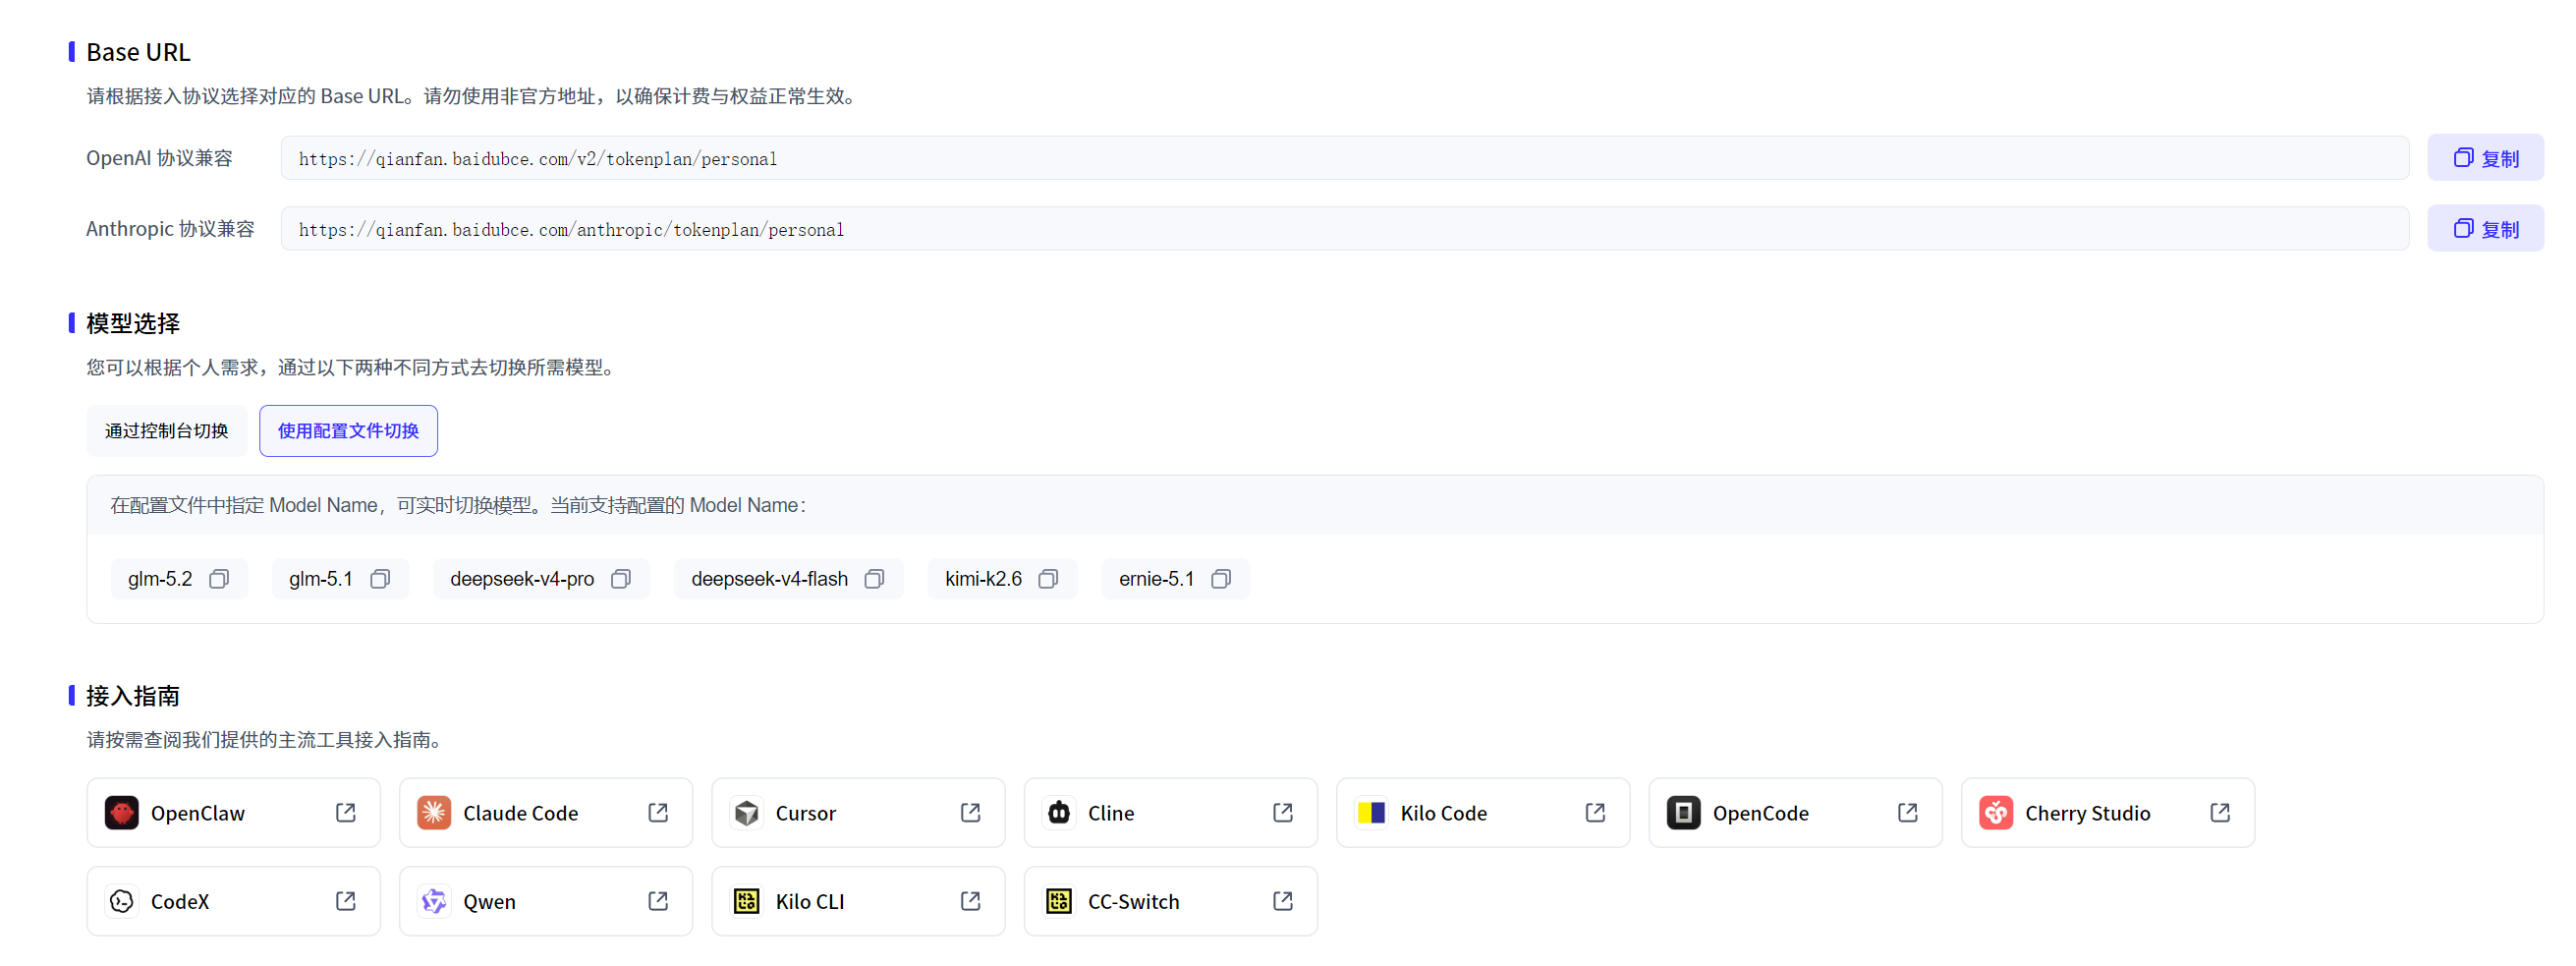Open the OpenClaw guide external link icon
The width and height of the screenshot is (2576, 966).
point(346,813)
